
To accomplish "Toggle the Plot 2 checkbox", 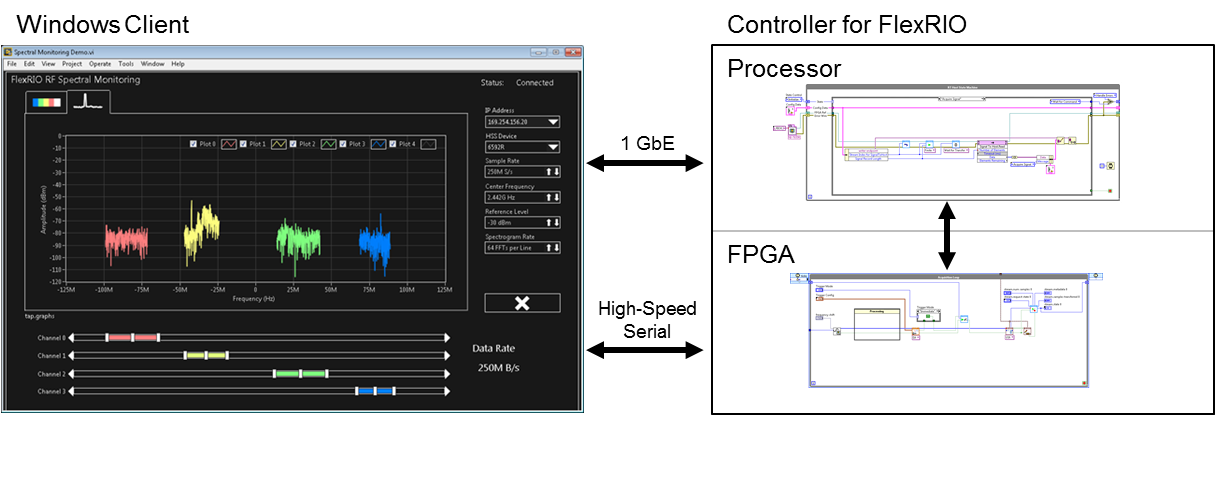I will [x=295, y=144].
